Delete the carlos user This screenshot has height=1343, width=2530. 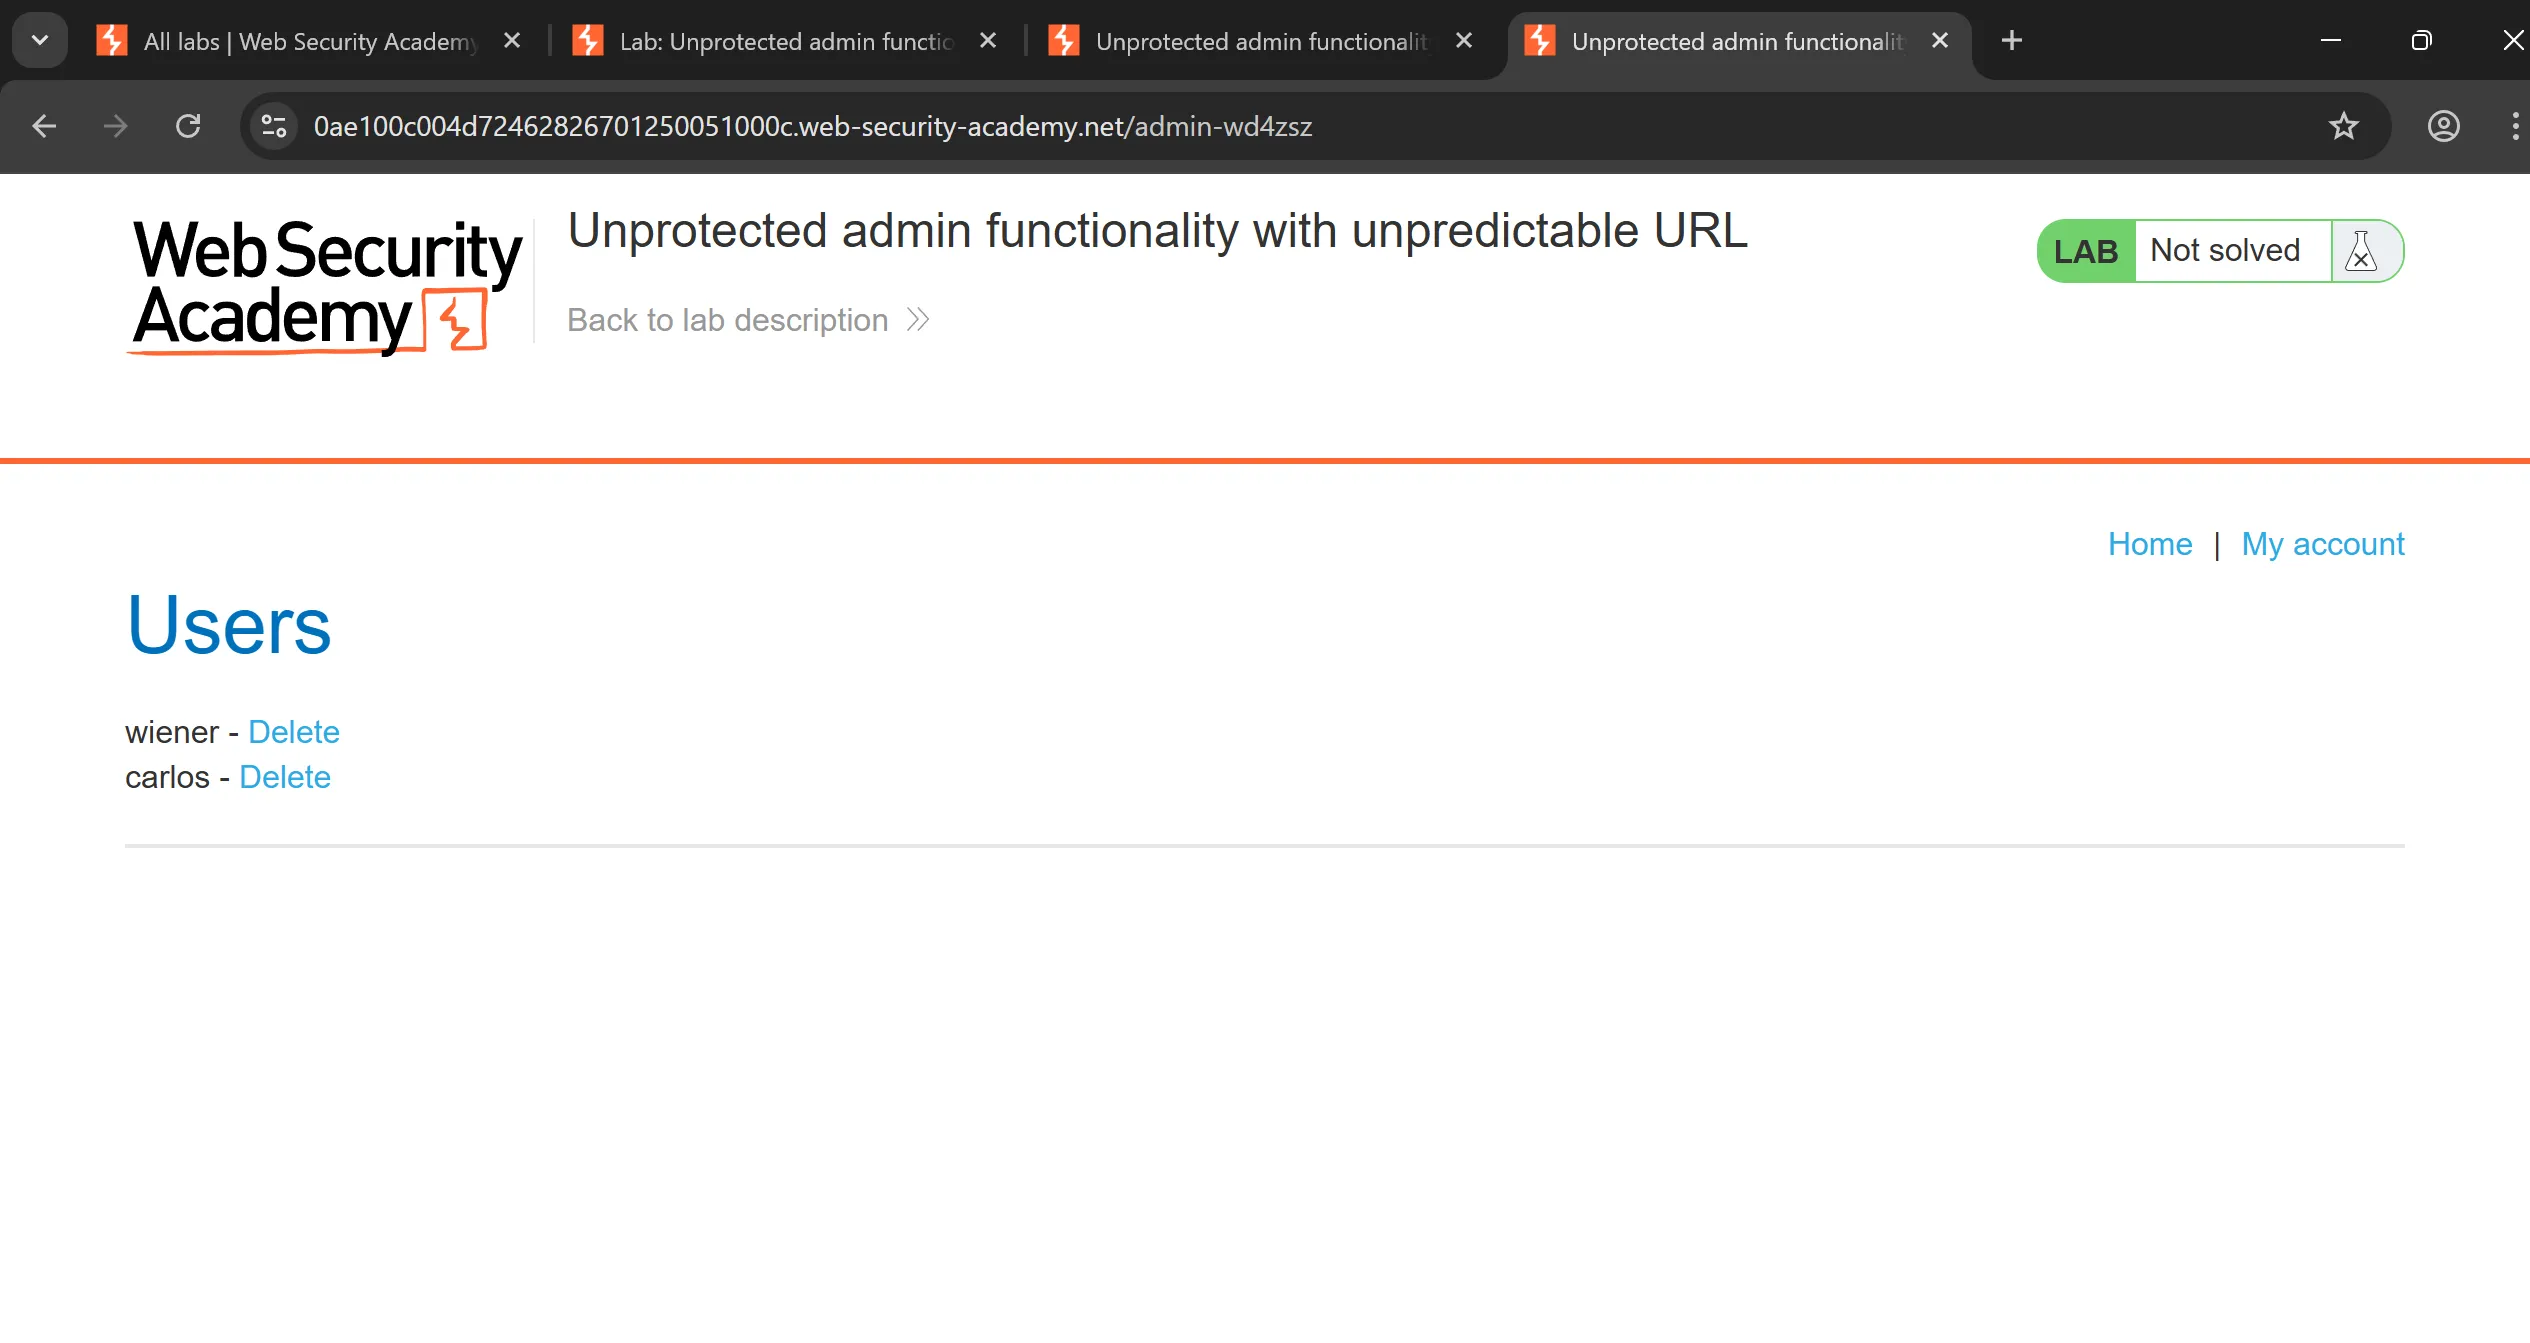[284, 777]
